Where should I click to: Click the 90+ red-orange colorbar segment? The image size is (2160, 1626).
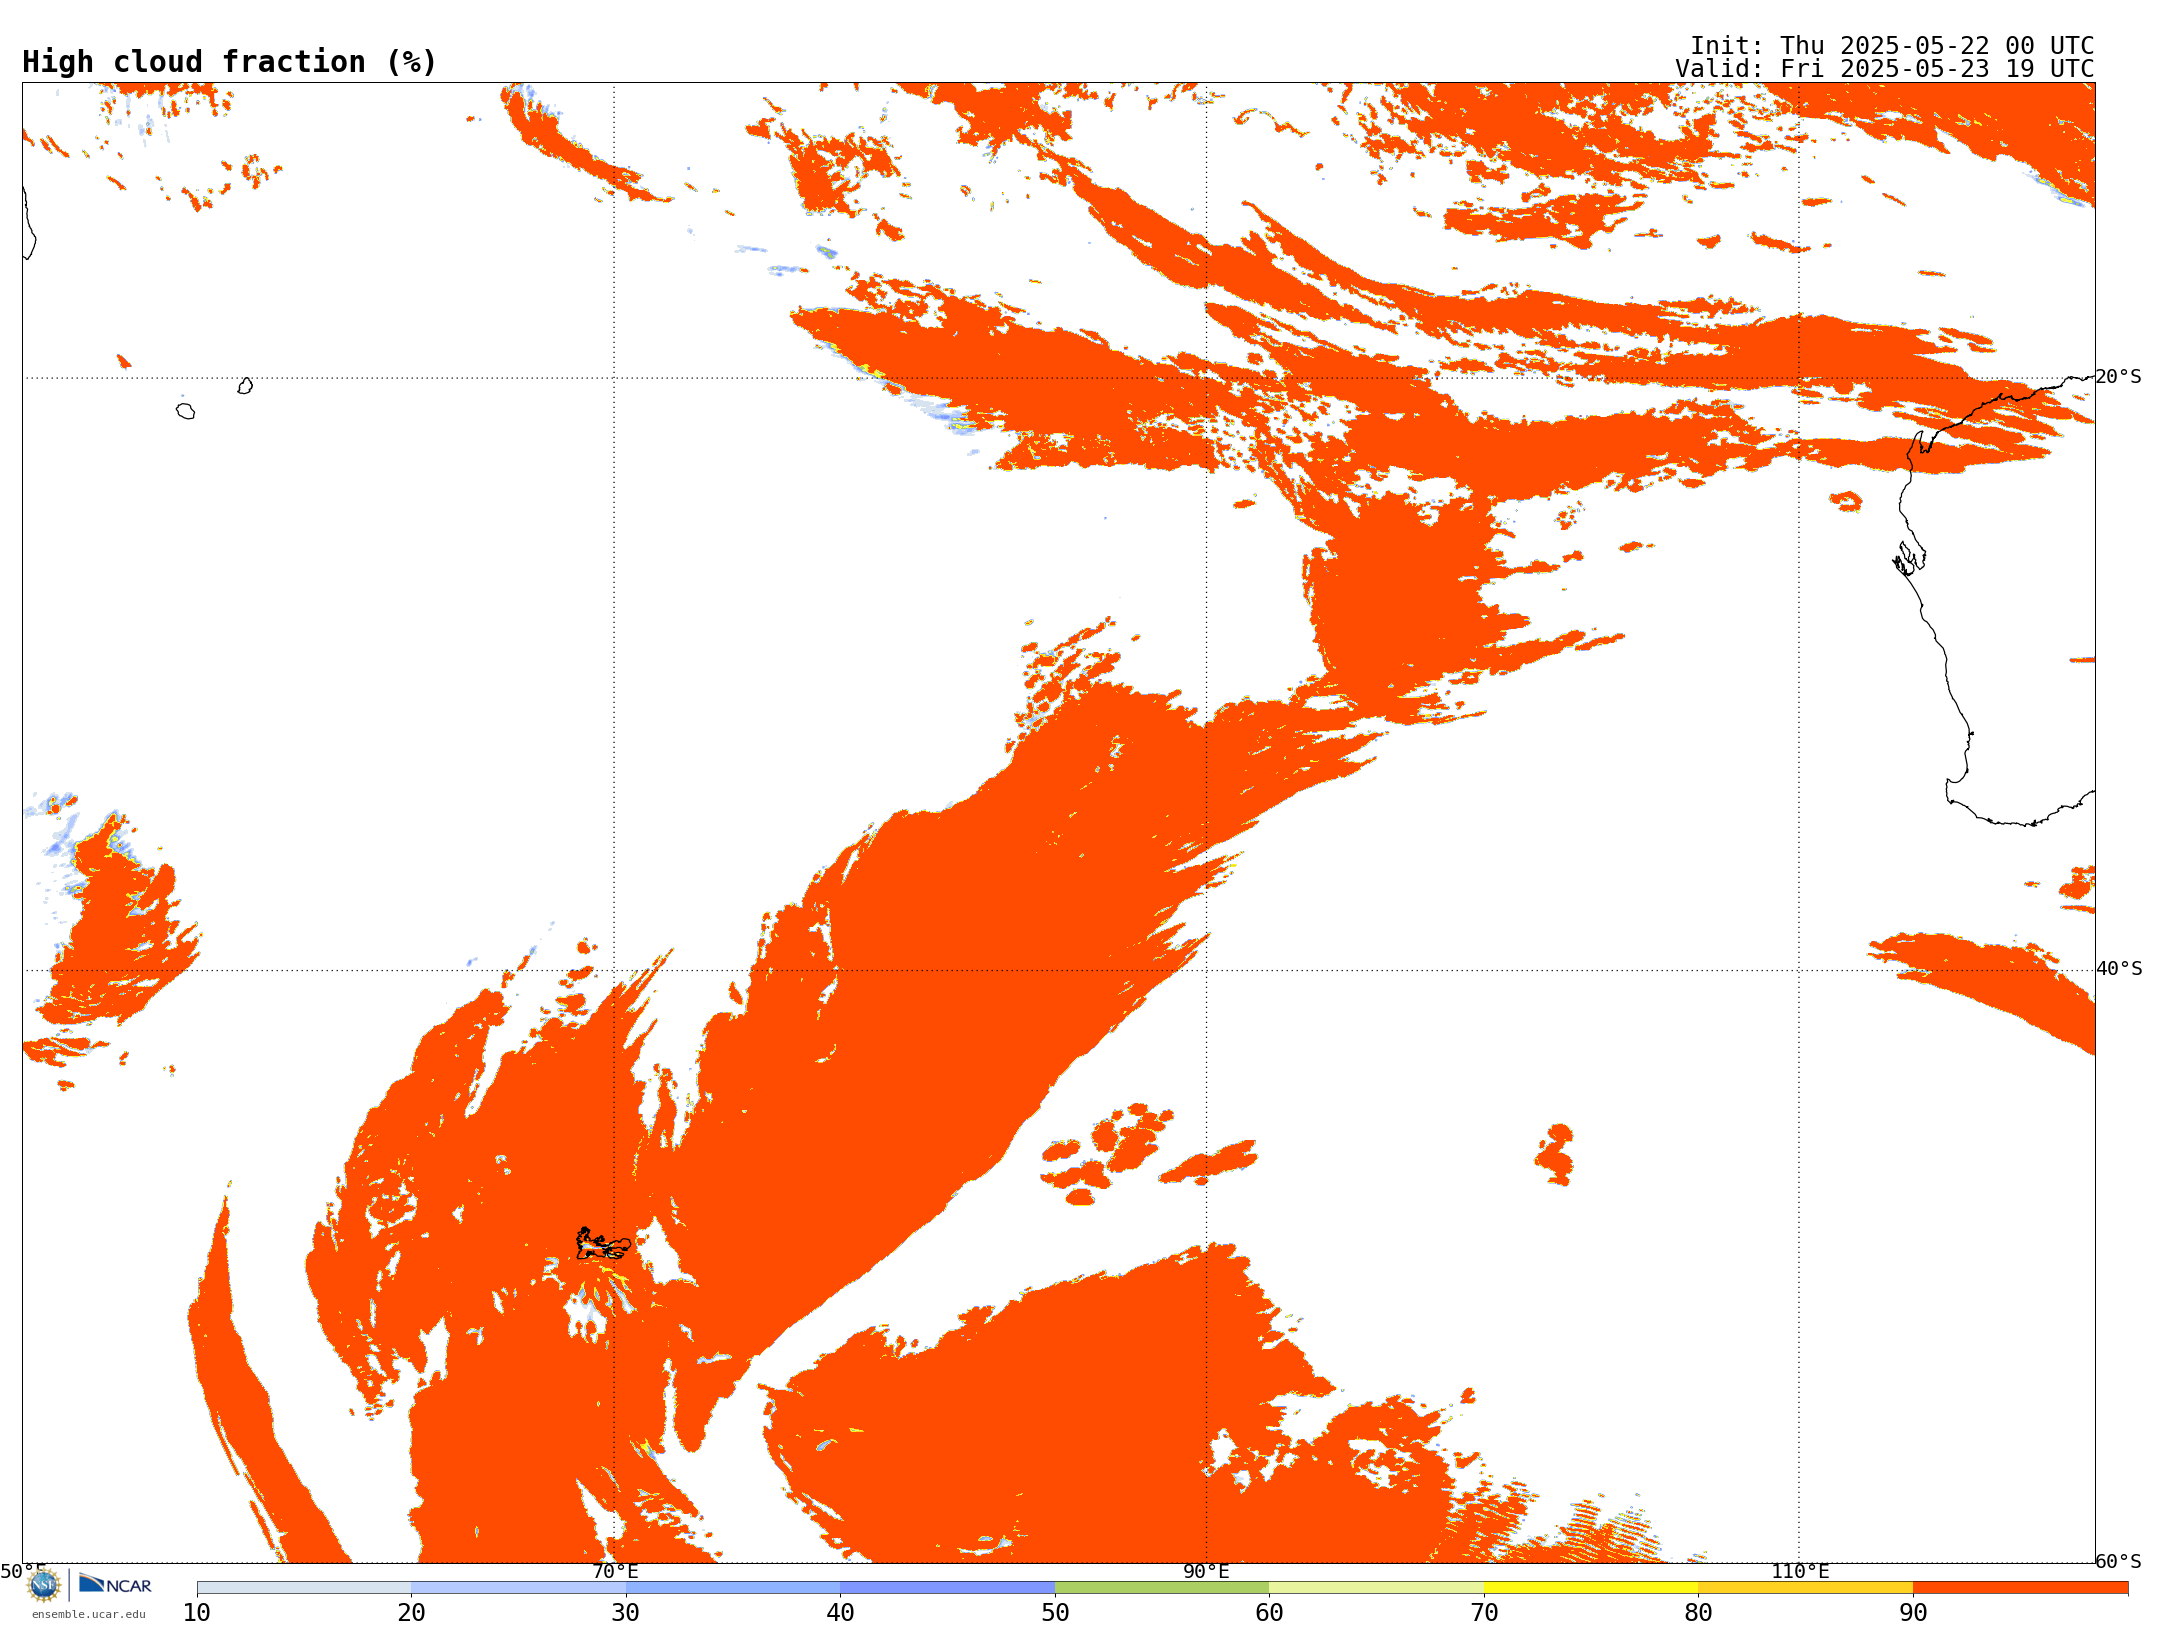[x=2020, y=1587]
